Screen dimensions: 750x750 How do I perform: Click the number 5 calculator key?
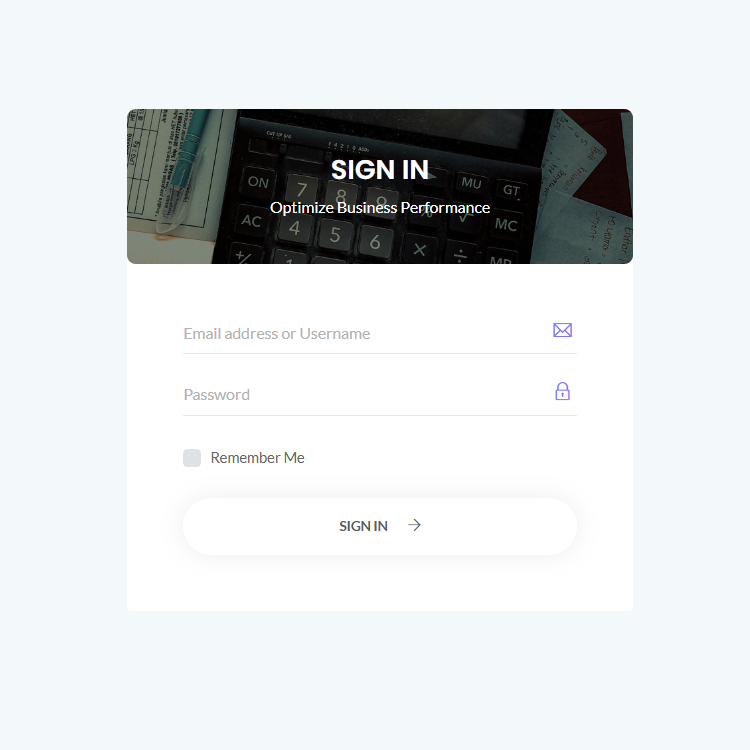(335, 234)
